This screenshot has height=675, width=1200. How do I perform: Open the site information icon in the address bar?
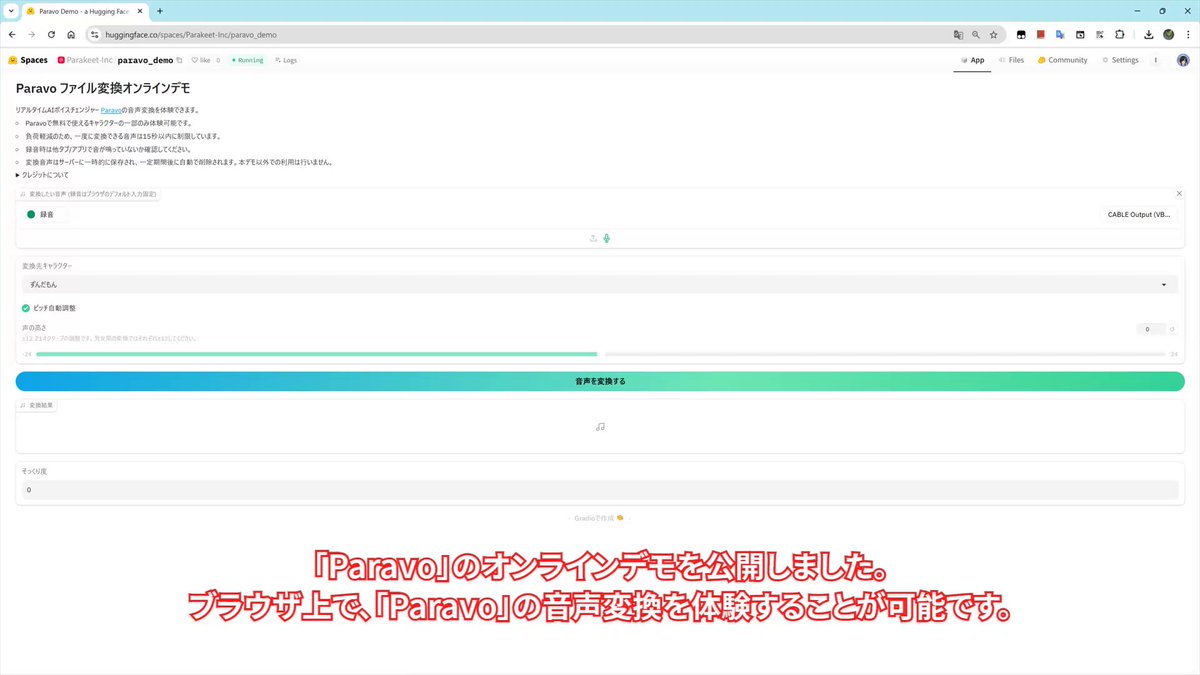95,34
